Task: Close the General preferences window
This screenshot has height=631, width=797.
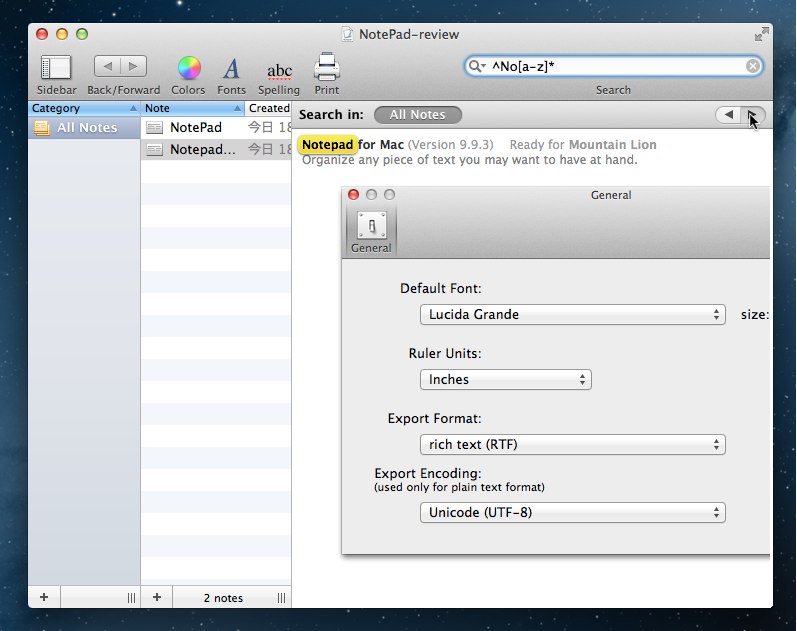Action: point(353,195)
